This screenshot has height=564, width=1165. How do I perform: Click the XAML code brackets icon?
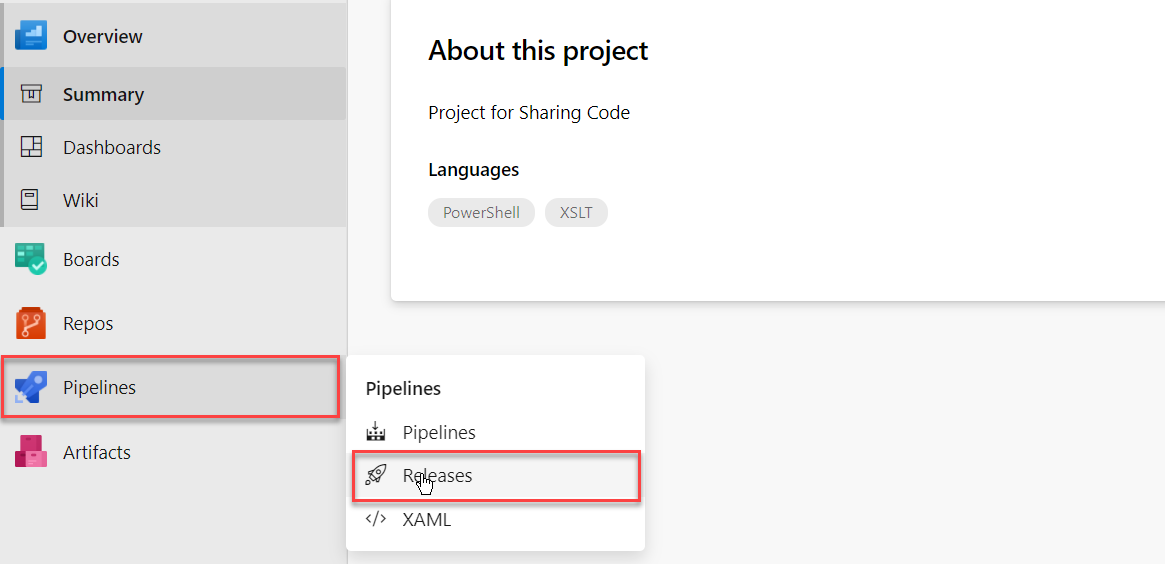[376, 520]
